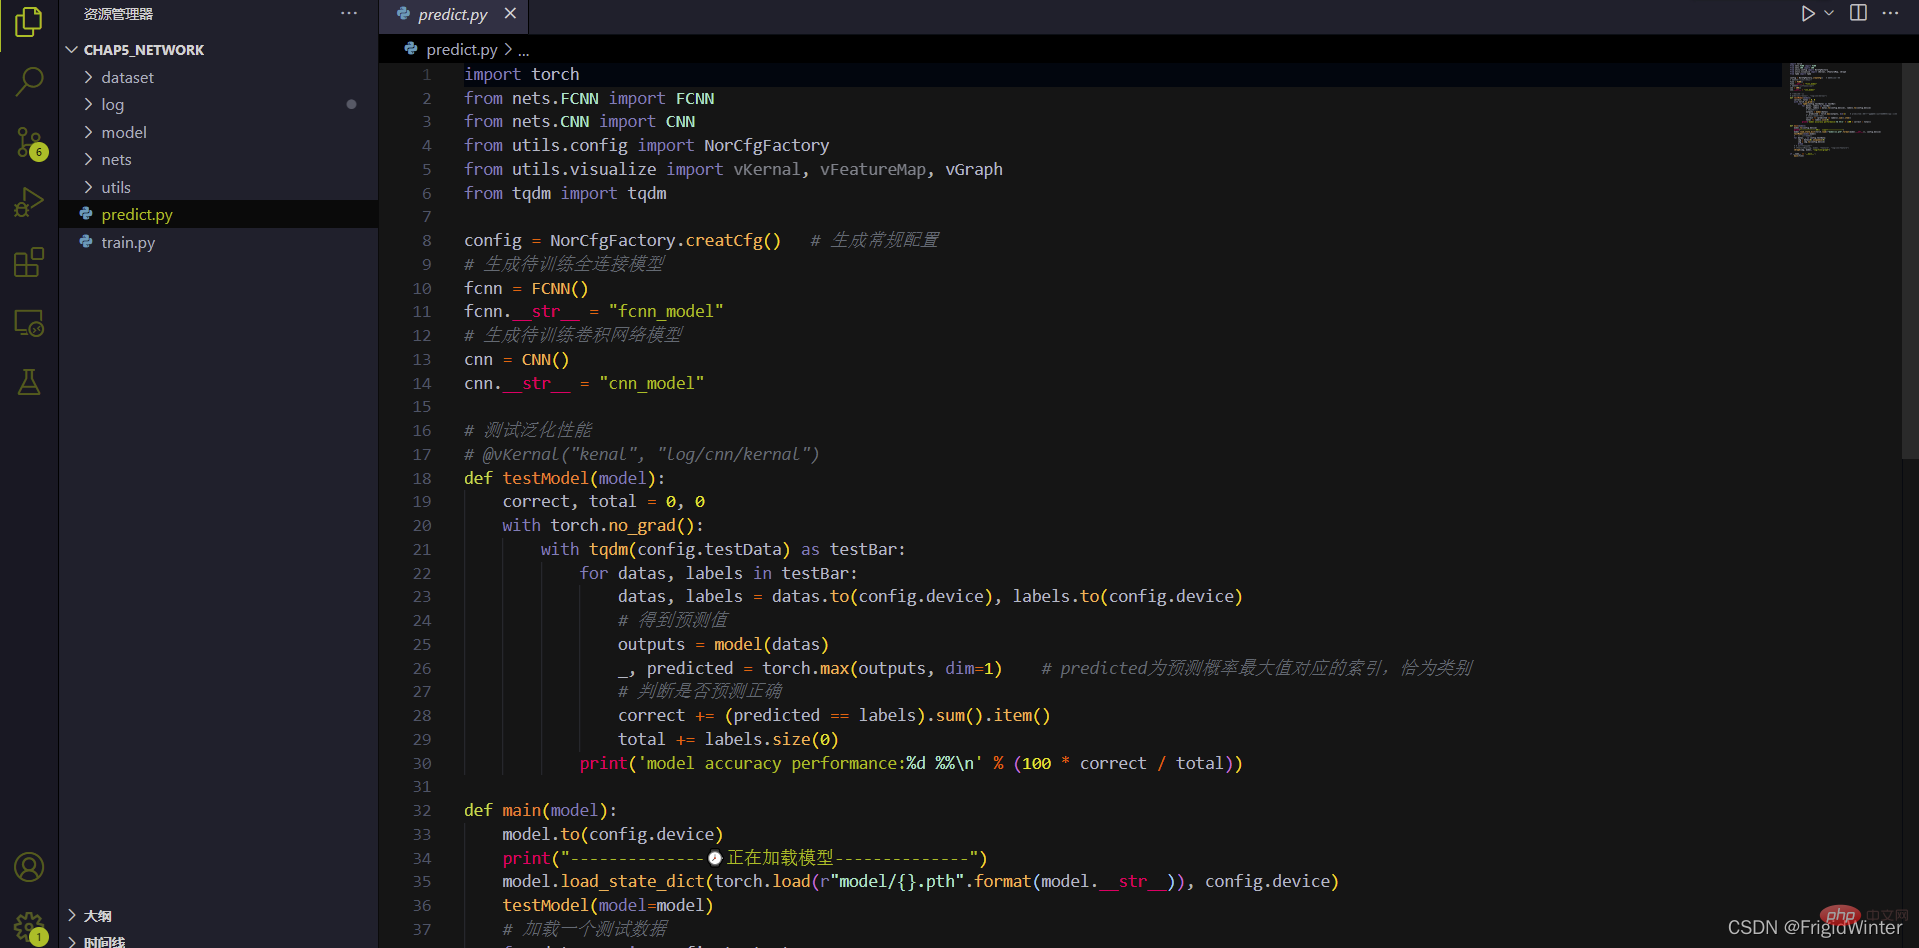Open Source Control view with badge

[x=29, y=143]
